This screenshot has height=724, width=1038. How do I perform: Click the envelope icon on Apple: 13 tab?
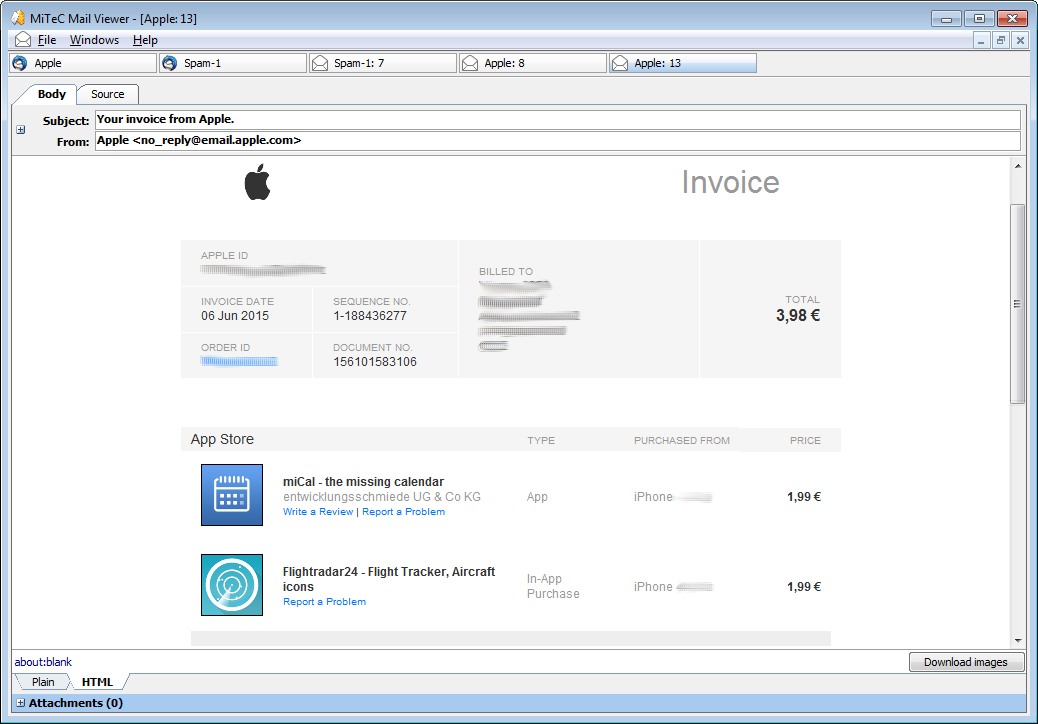(x=620, y=63)
